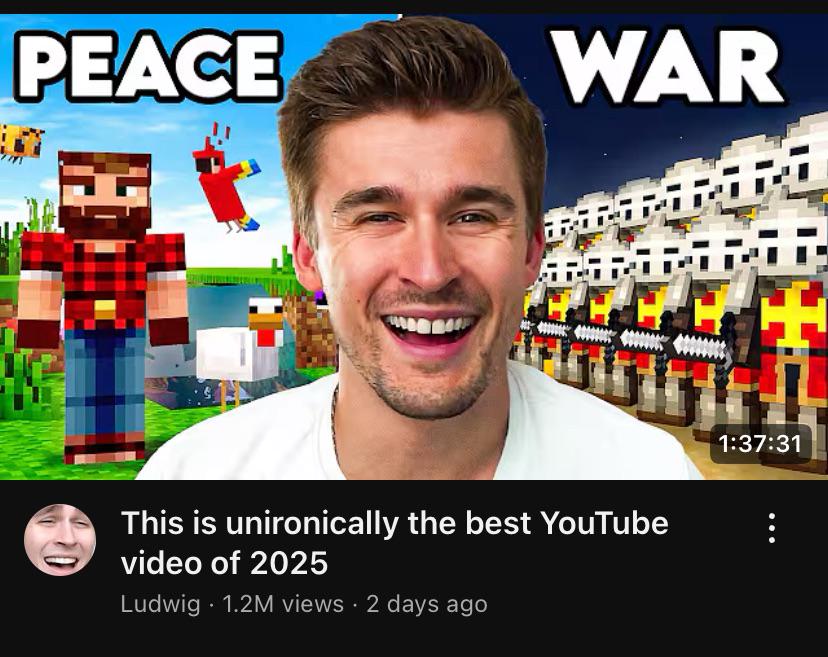828x657 pixels.
Task: Open the three-dot more options menu
Action: point(771,528)
